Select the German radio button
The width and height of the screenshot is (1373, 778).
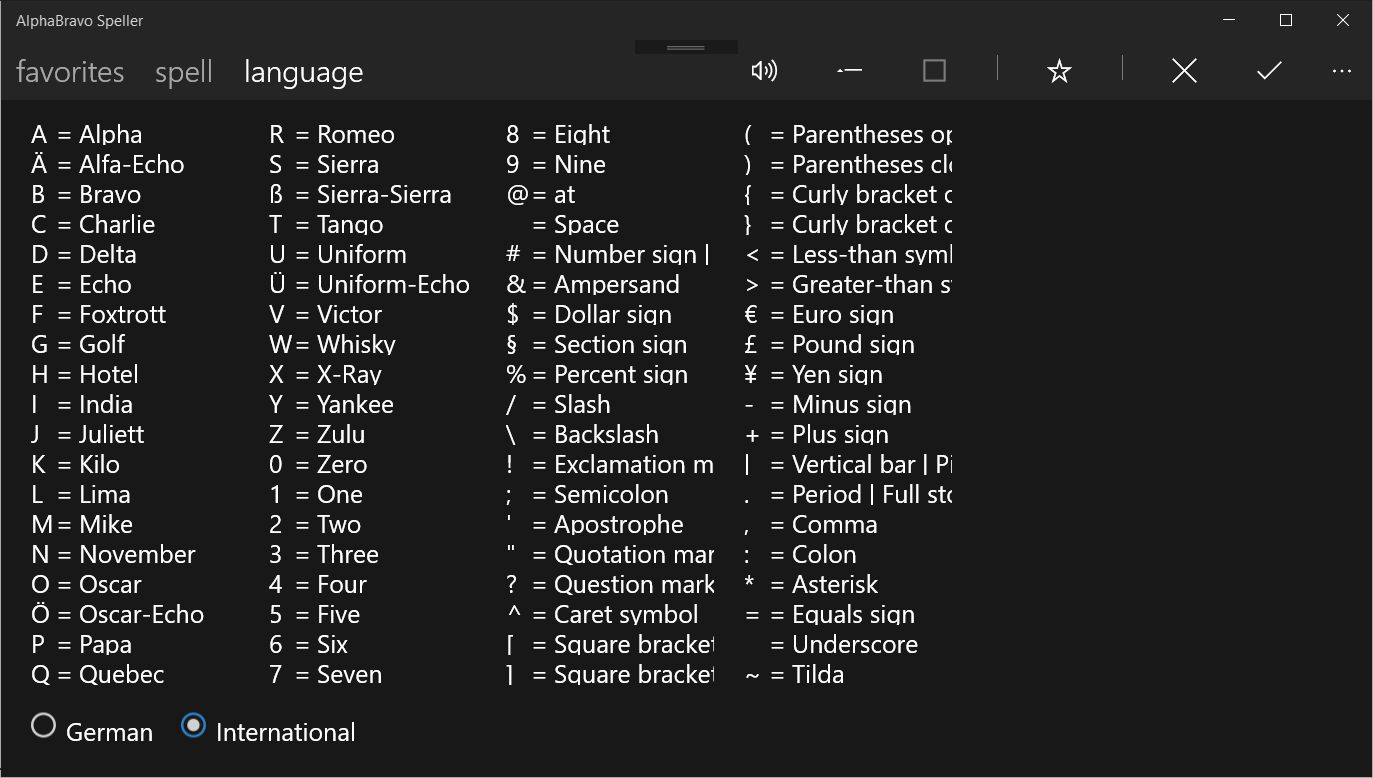point(43,726)
